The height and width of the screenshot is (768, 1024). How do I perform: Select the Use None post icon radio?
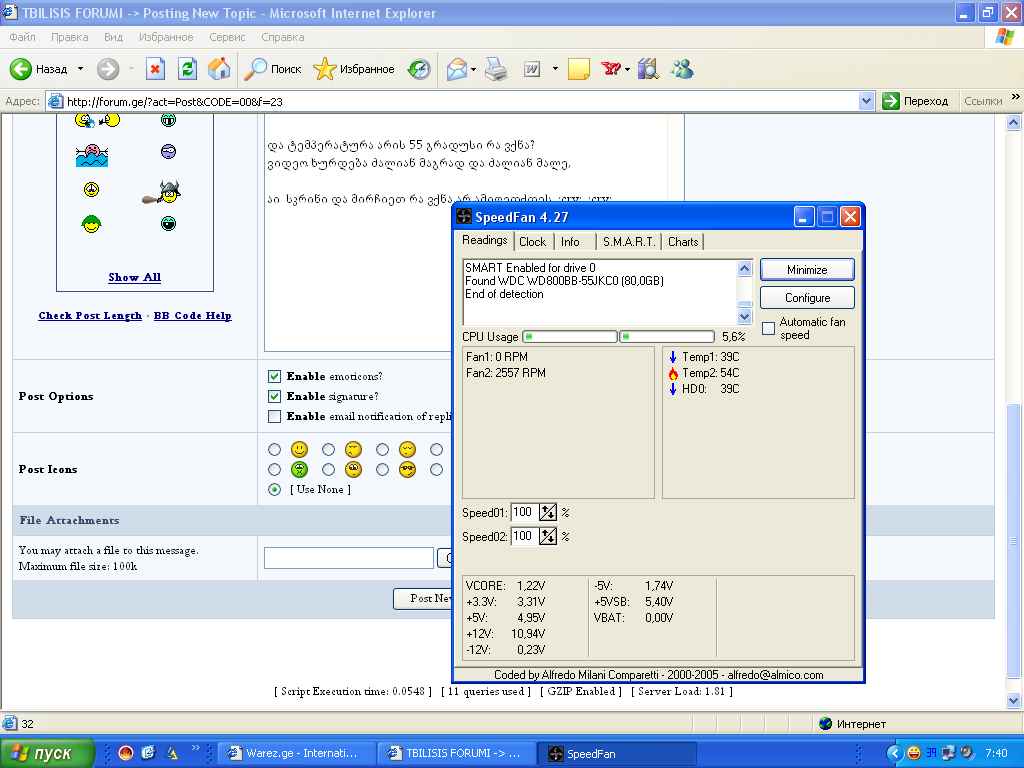coord(274,489)
